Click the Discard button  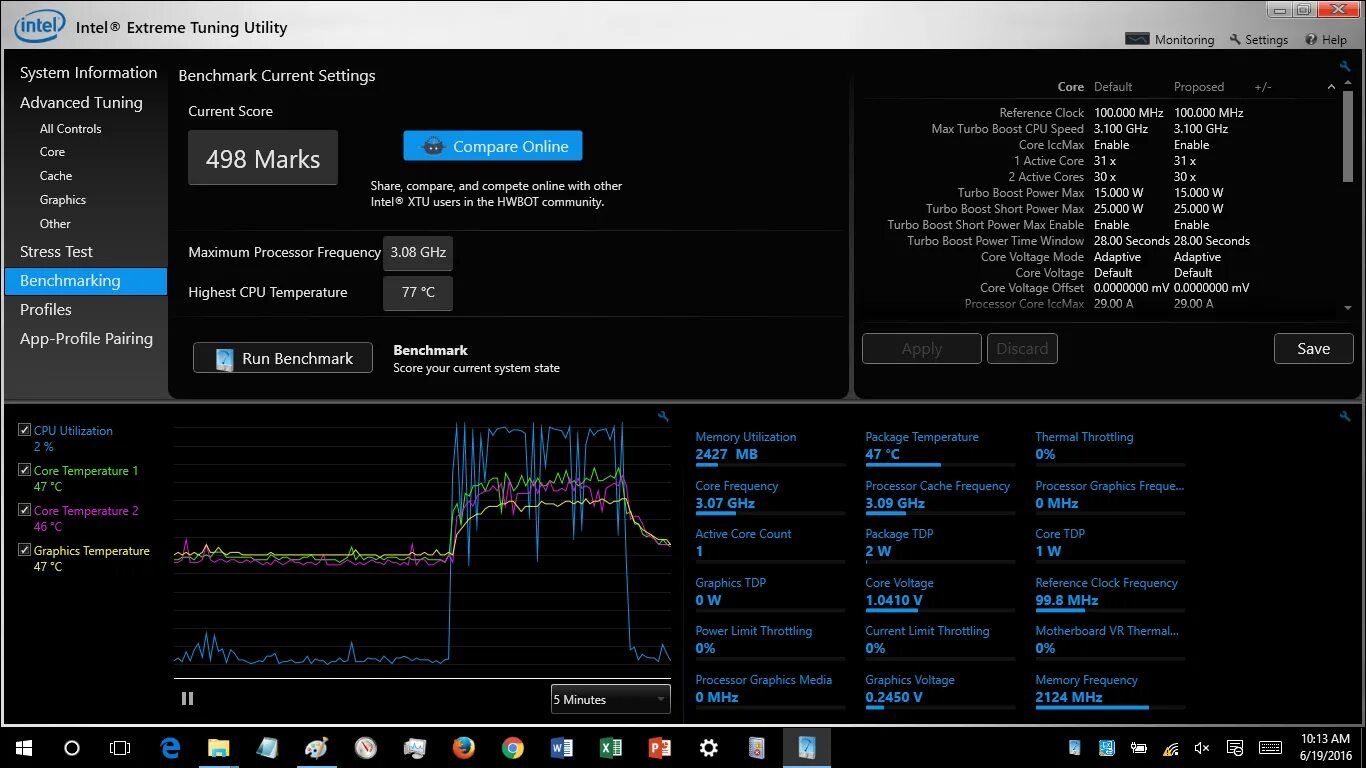(1022, 348)
